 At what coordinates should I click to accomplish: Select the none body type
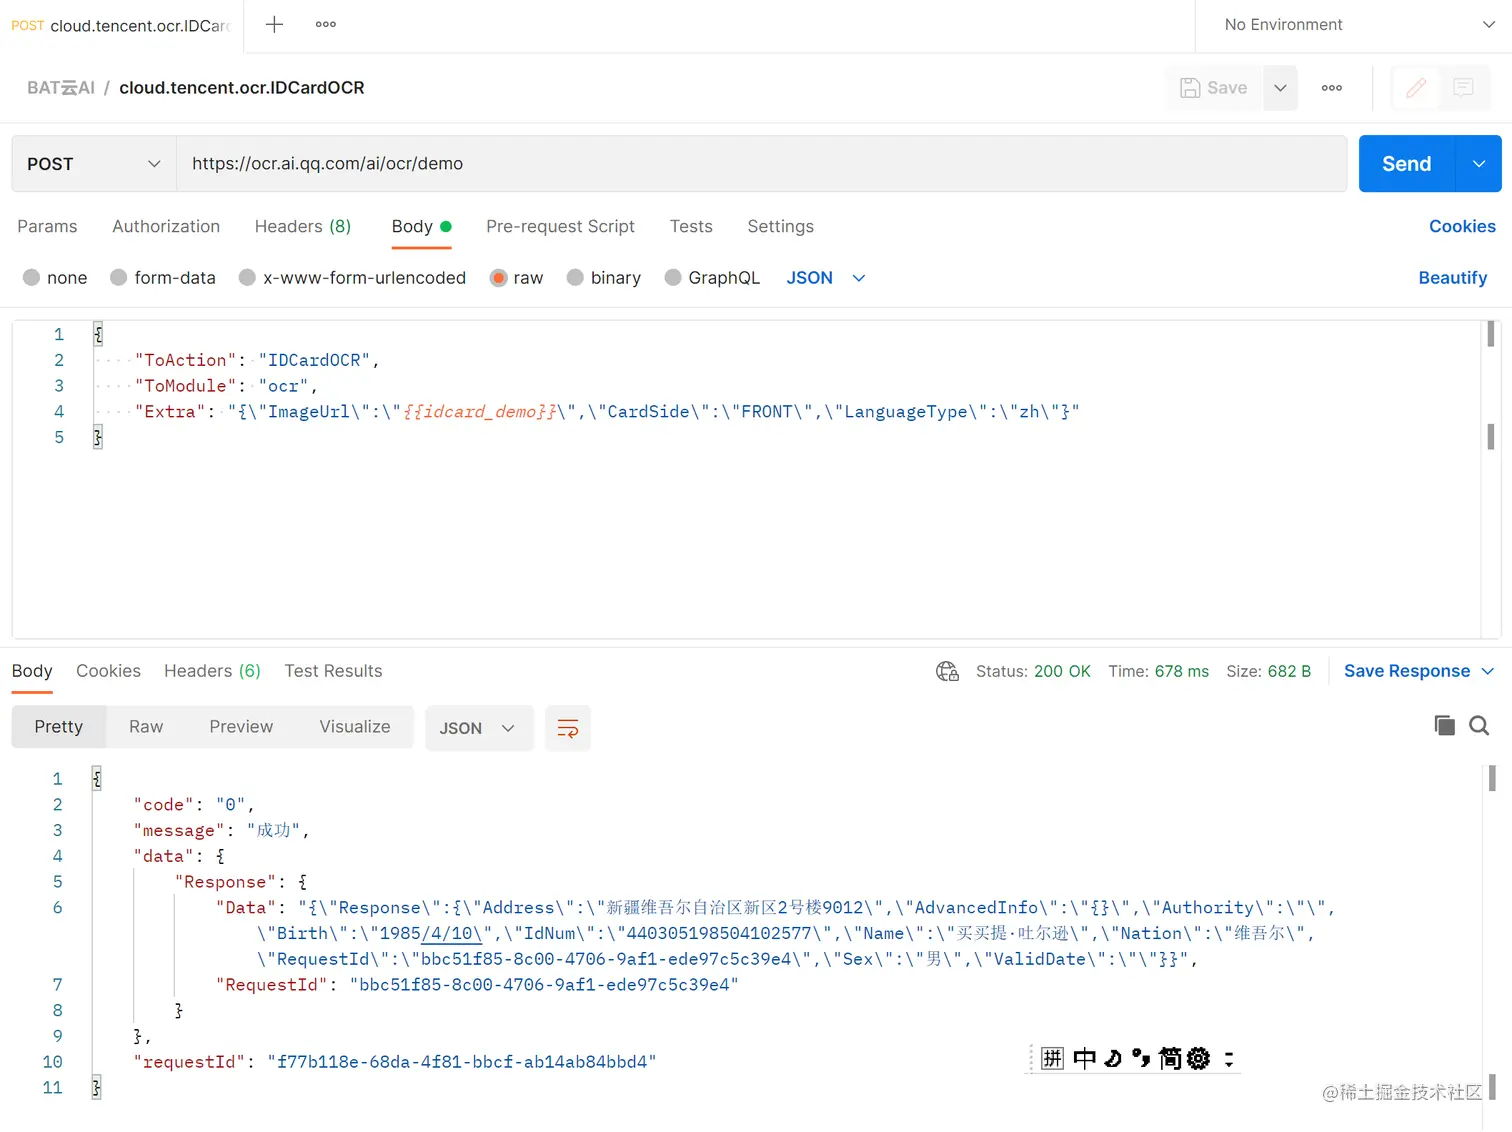(x=55, y=278)
